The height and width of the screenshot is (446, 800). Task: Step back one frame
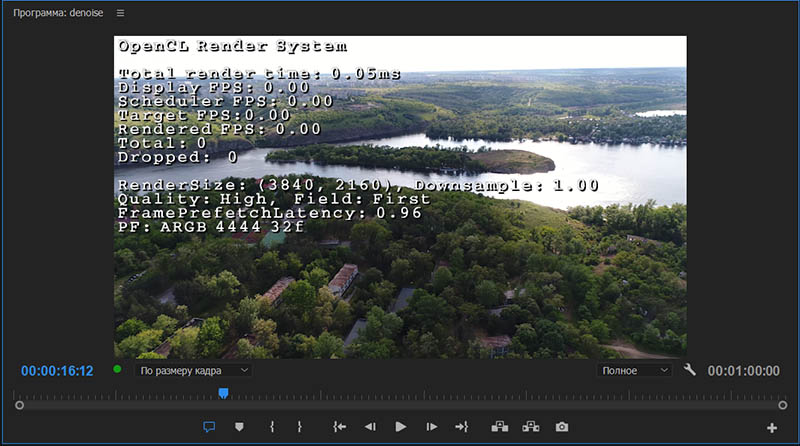(370, 427)
